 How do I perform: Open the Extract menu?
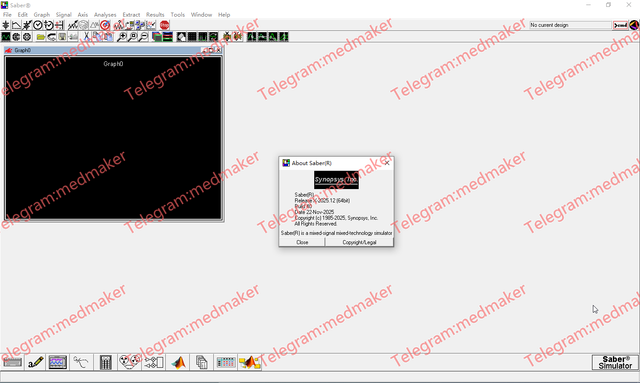(131, 15)
